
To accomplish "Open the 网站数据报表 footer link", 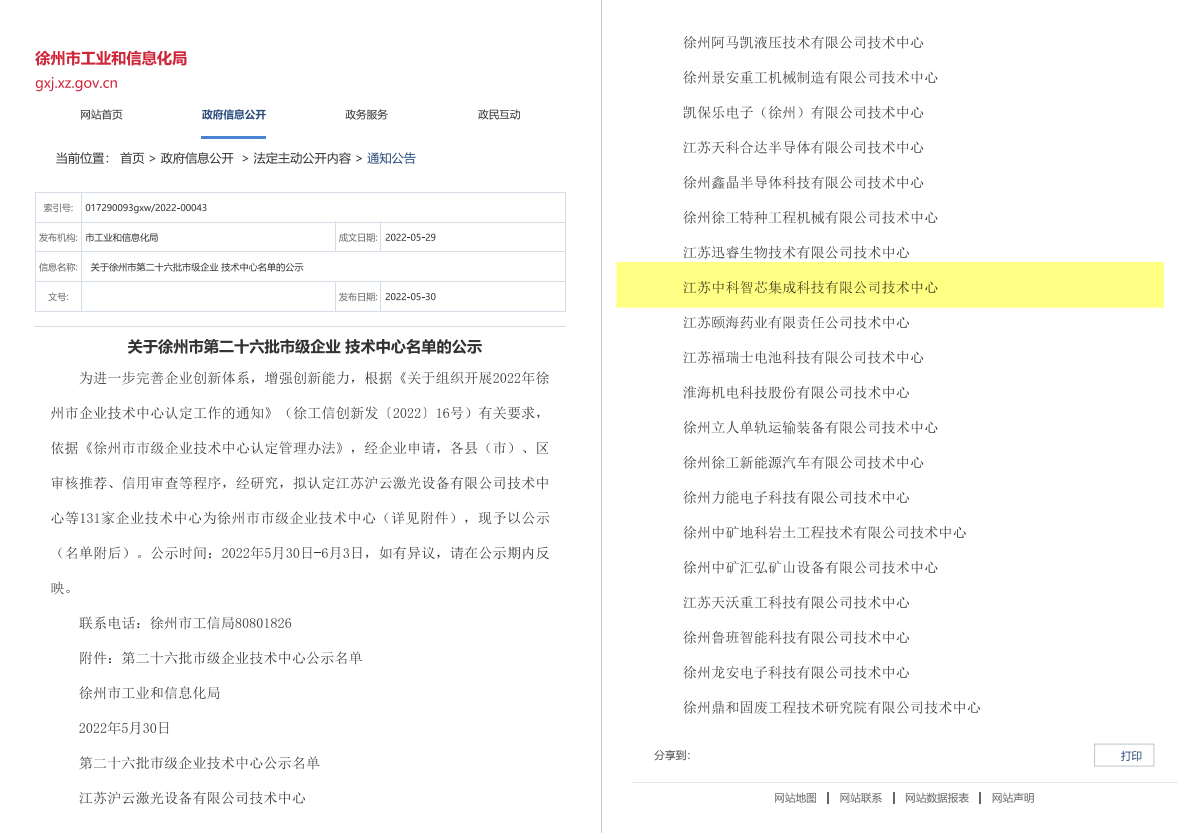I will click(937, 798).
